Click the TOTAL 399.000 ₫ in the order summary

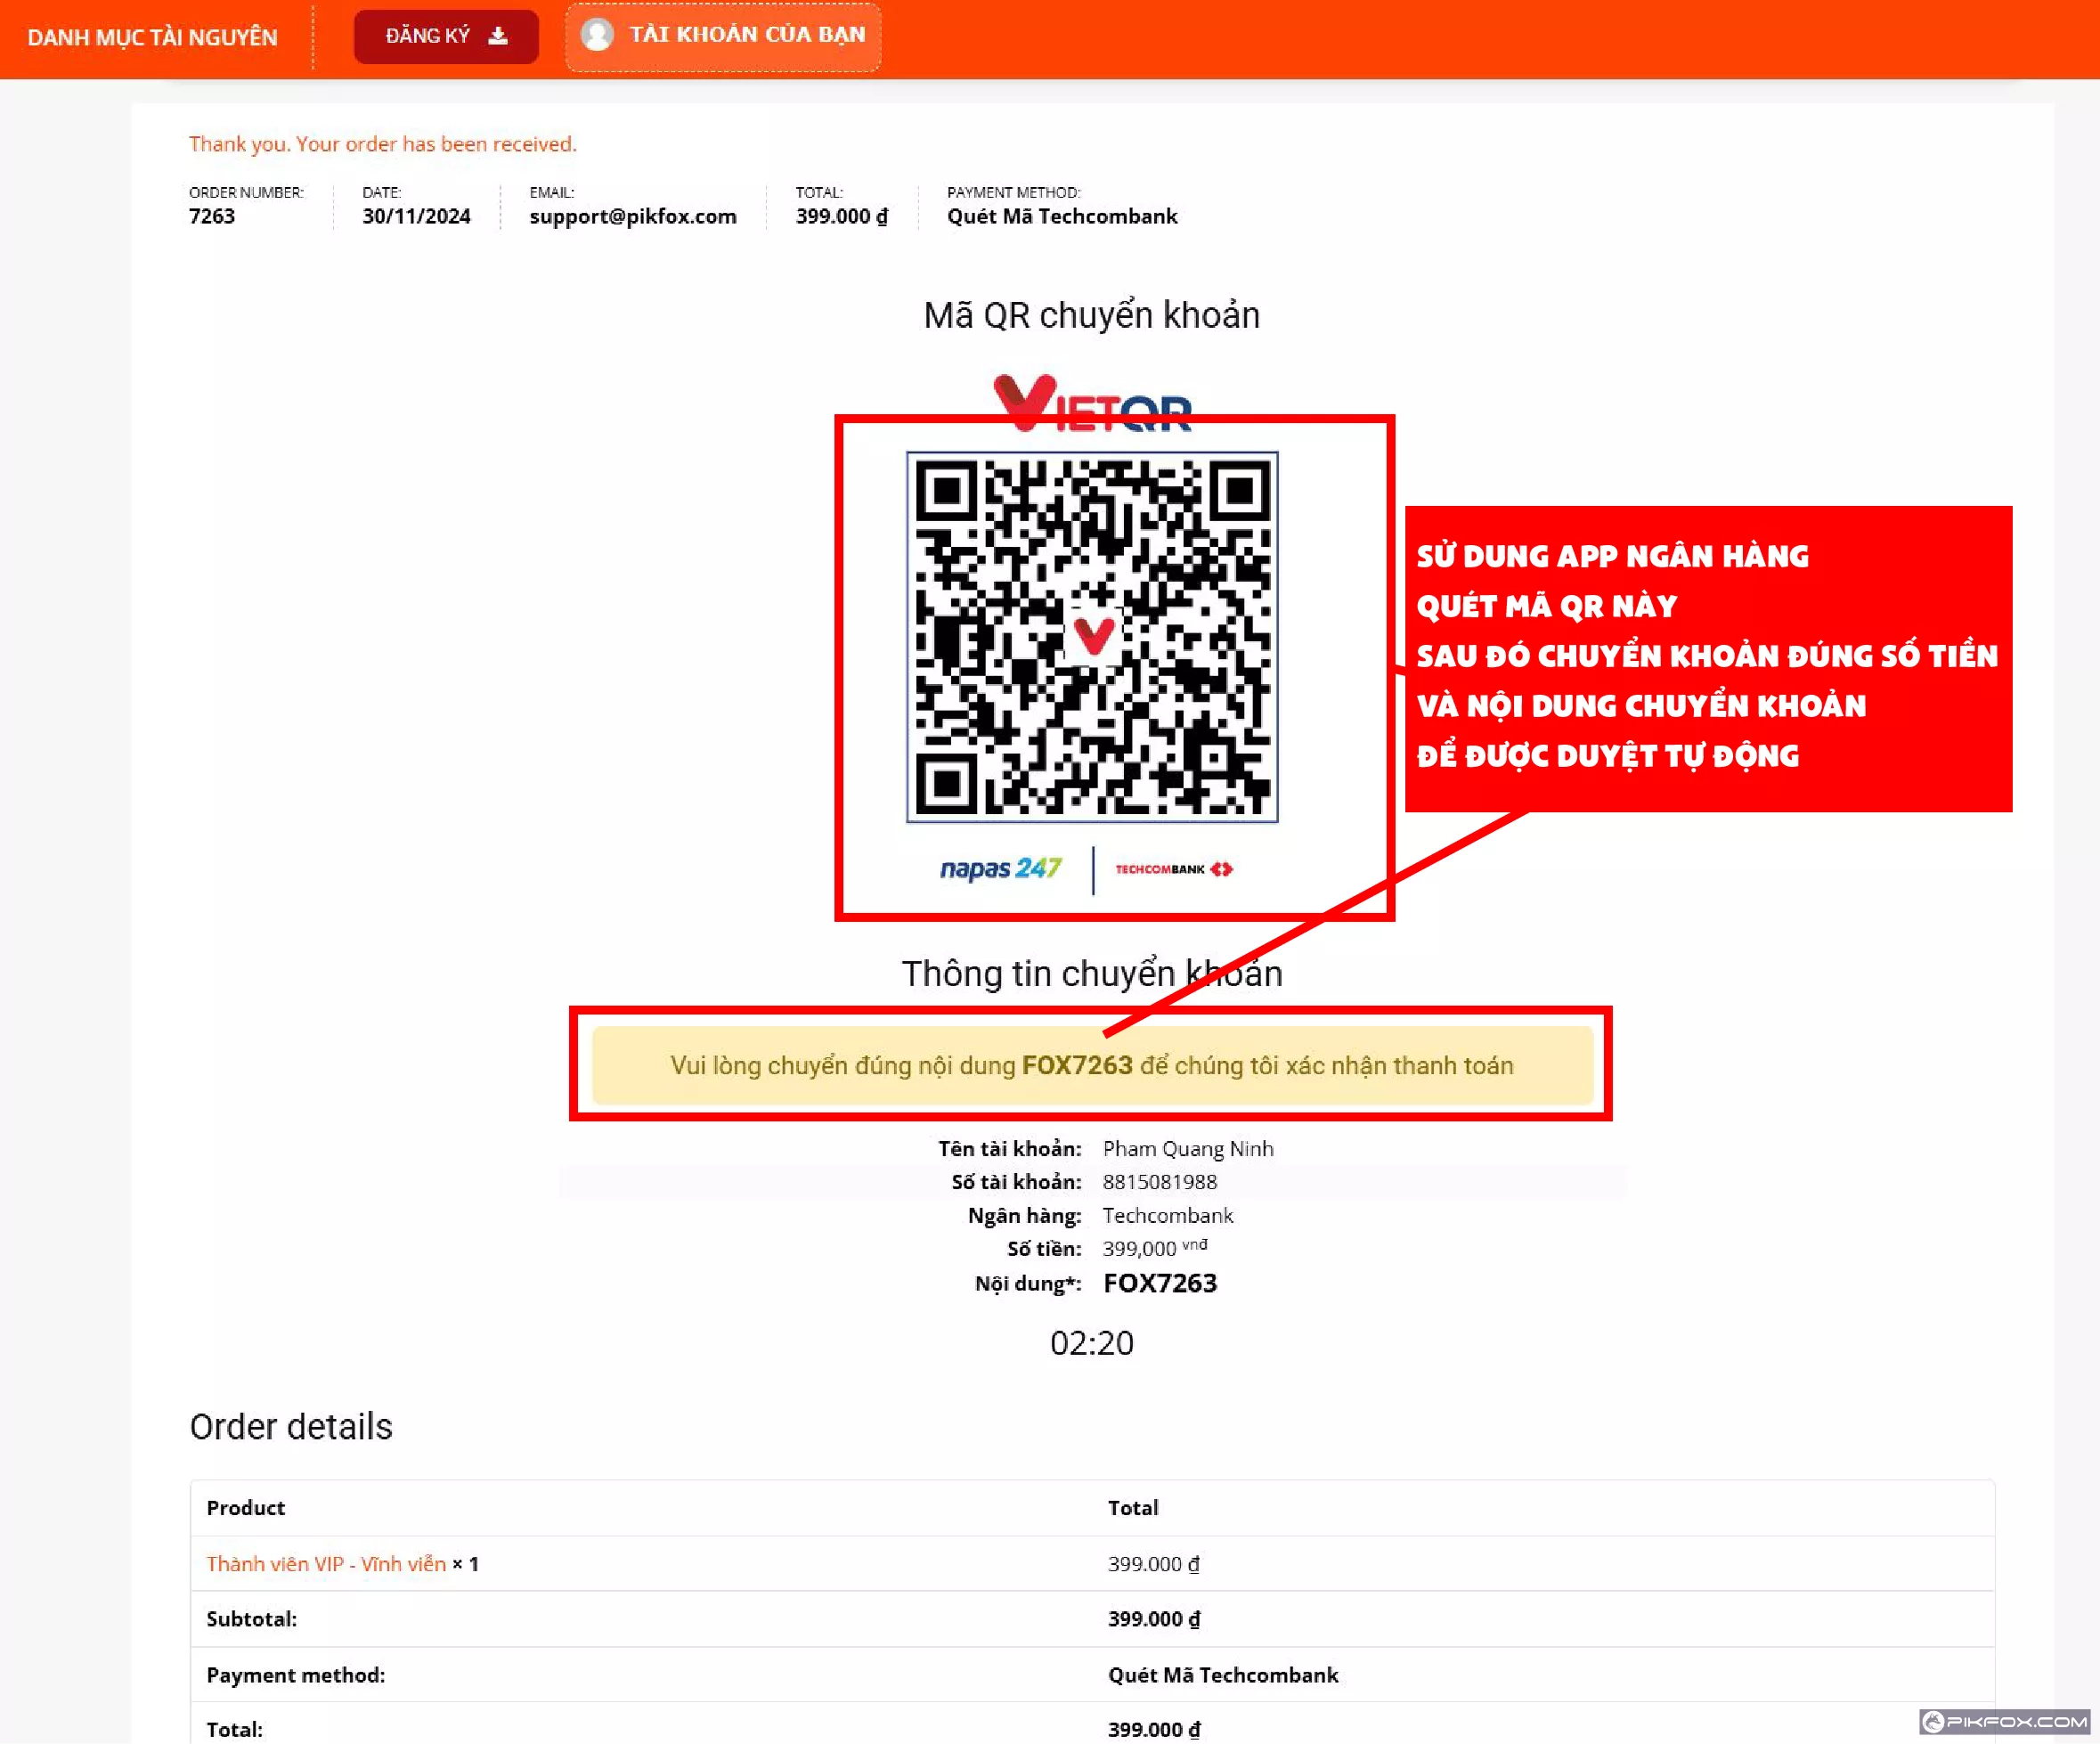842,217
